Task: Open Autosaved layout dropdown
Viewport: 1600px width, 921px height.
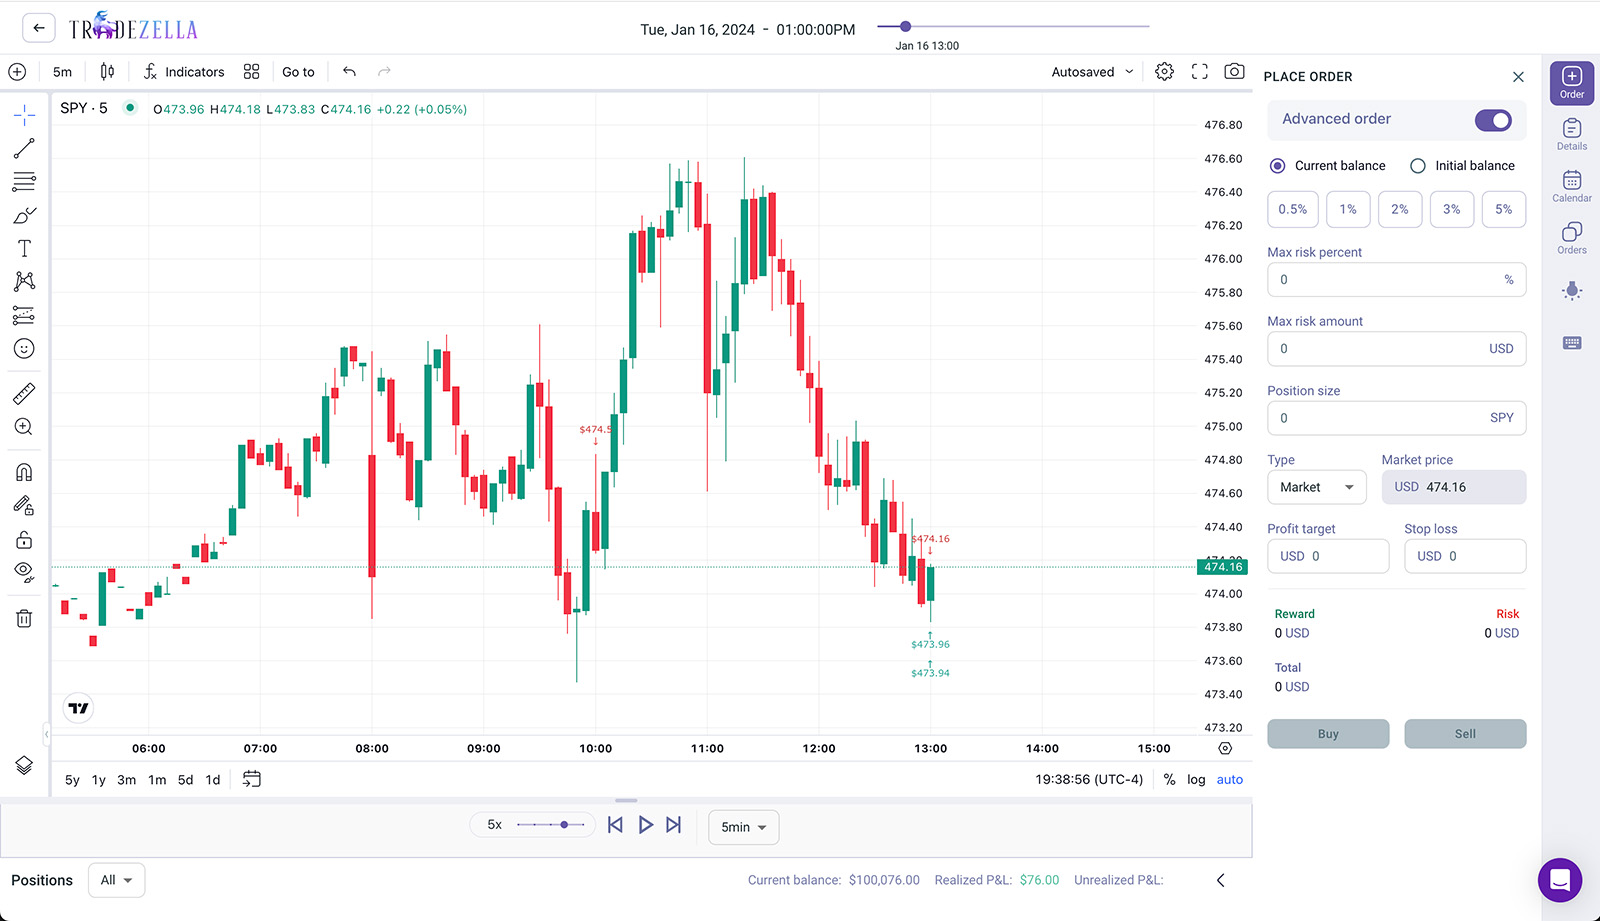Action: point(1093,72)
